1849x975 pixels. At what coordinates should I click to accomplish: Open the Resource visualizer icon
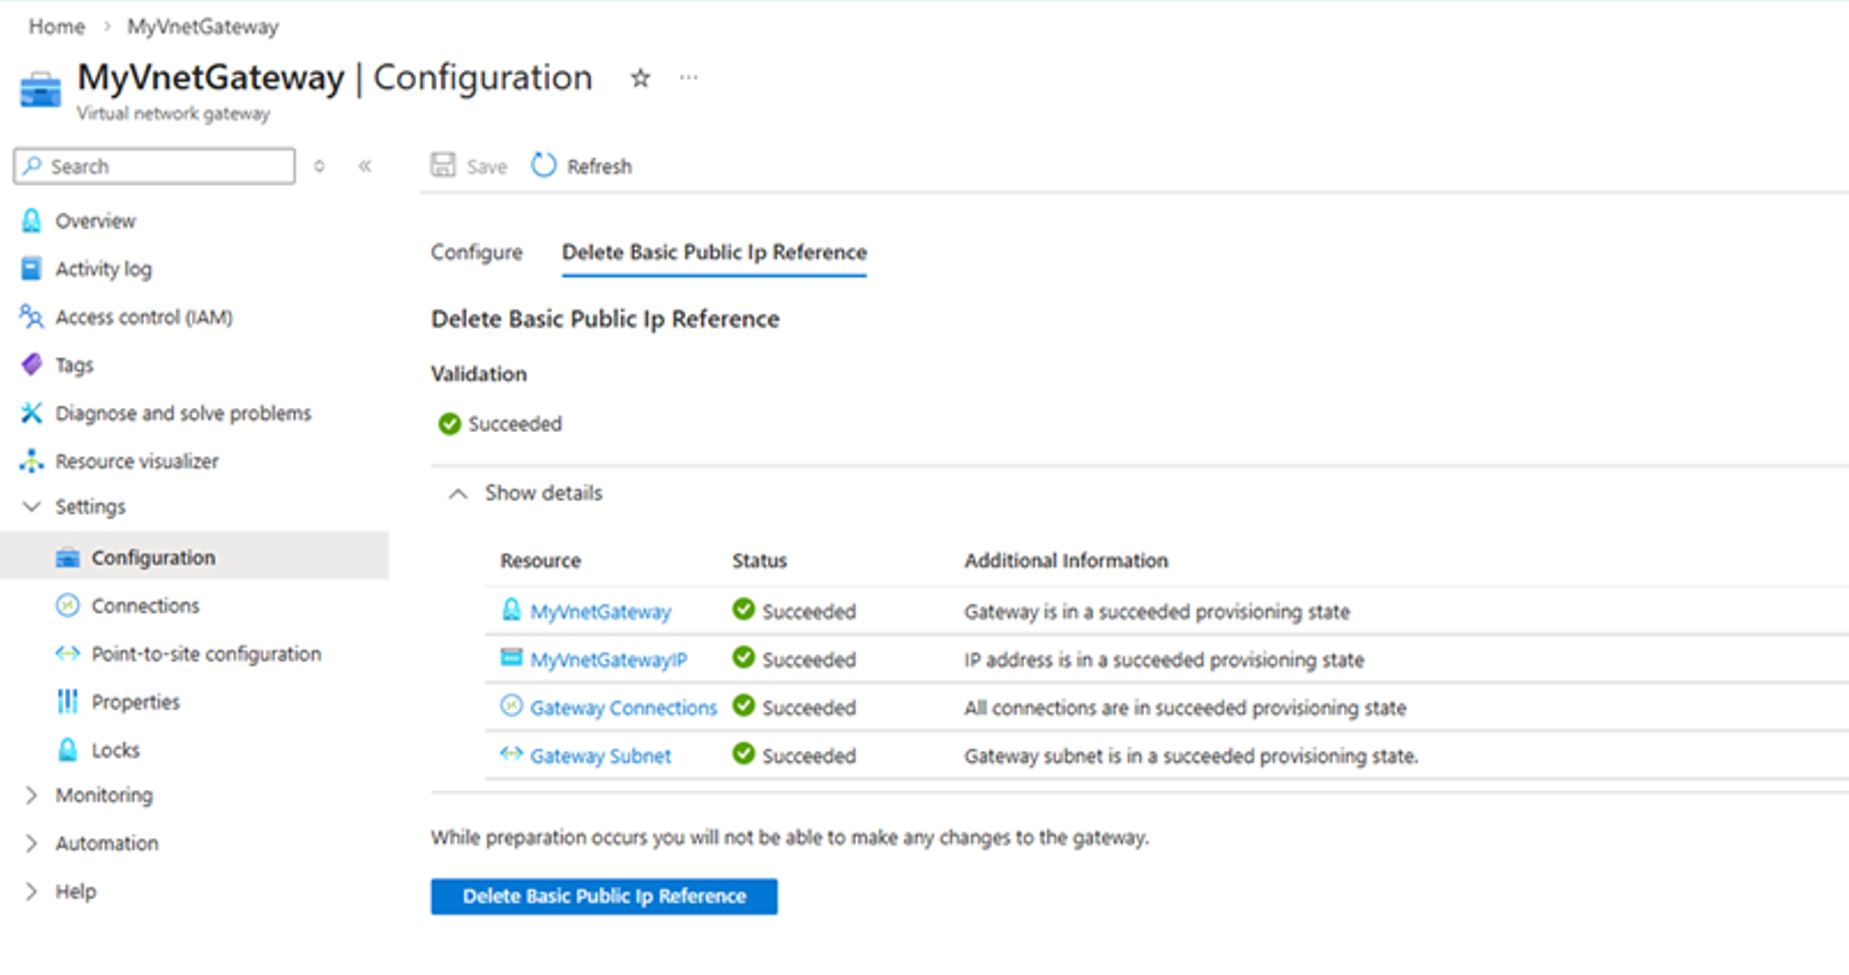[x=31, y=460]
